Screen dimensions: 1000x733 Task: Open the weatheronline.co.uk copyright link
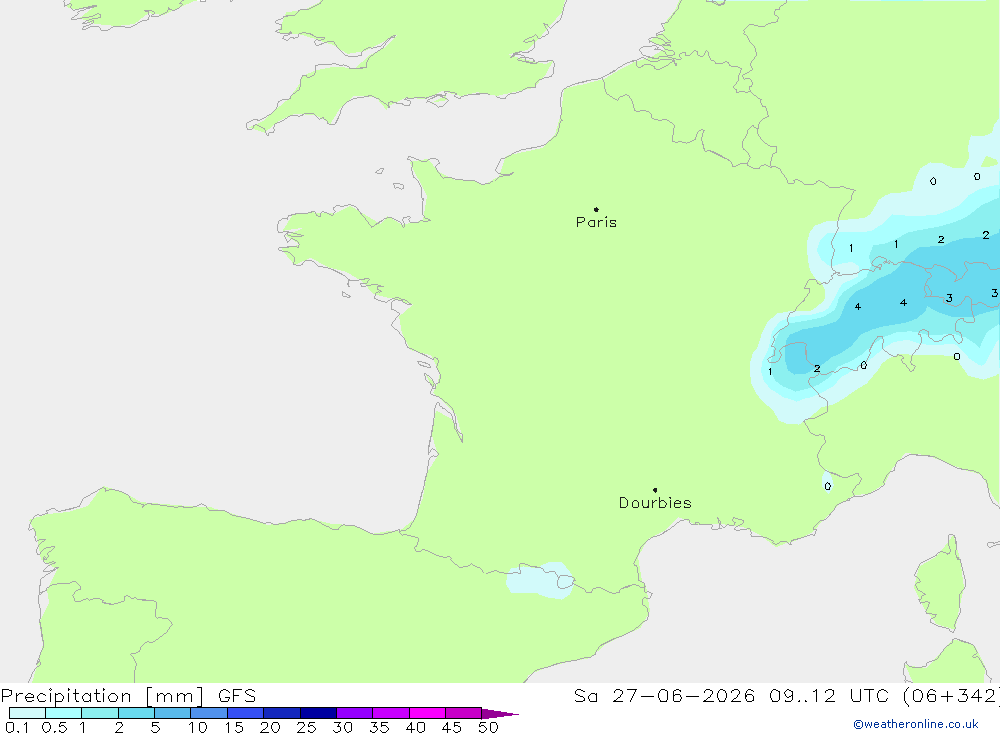[916, 724]
